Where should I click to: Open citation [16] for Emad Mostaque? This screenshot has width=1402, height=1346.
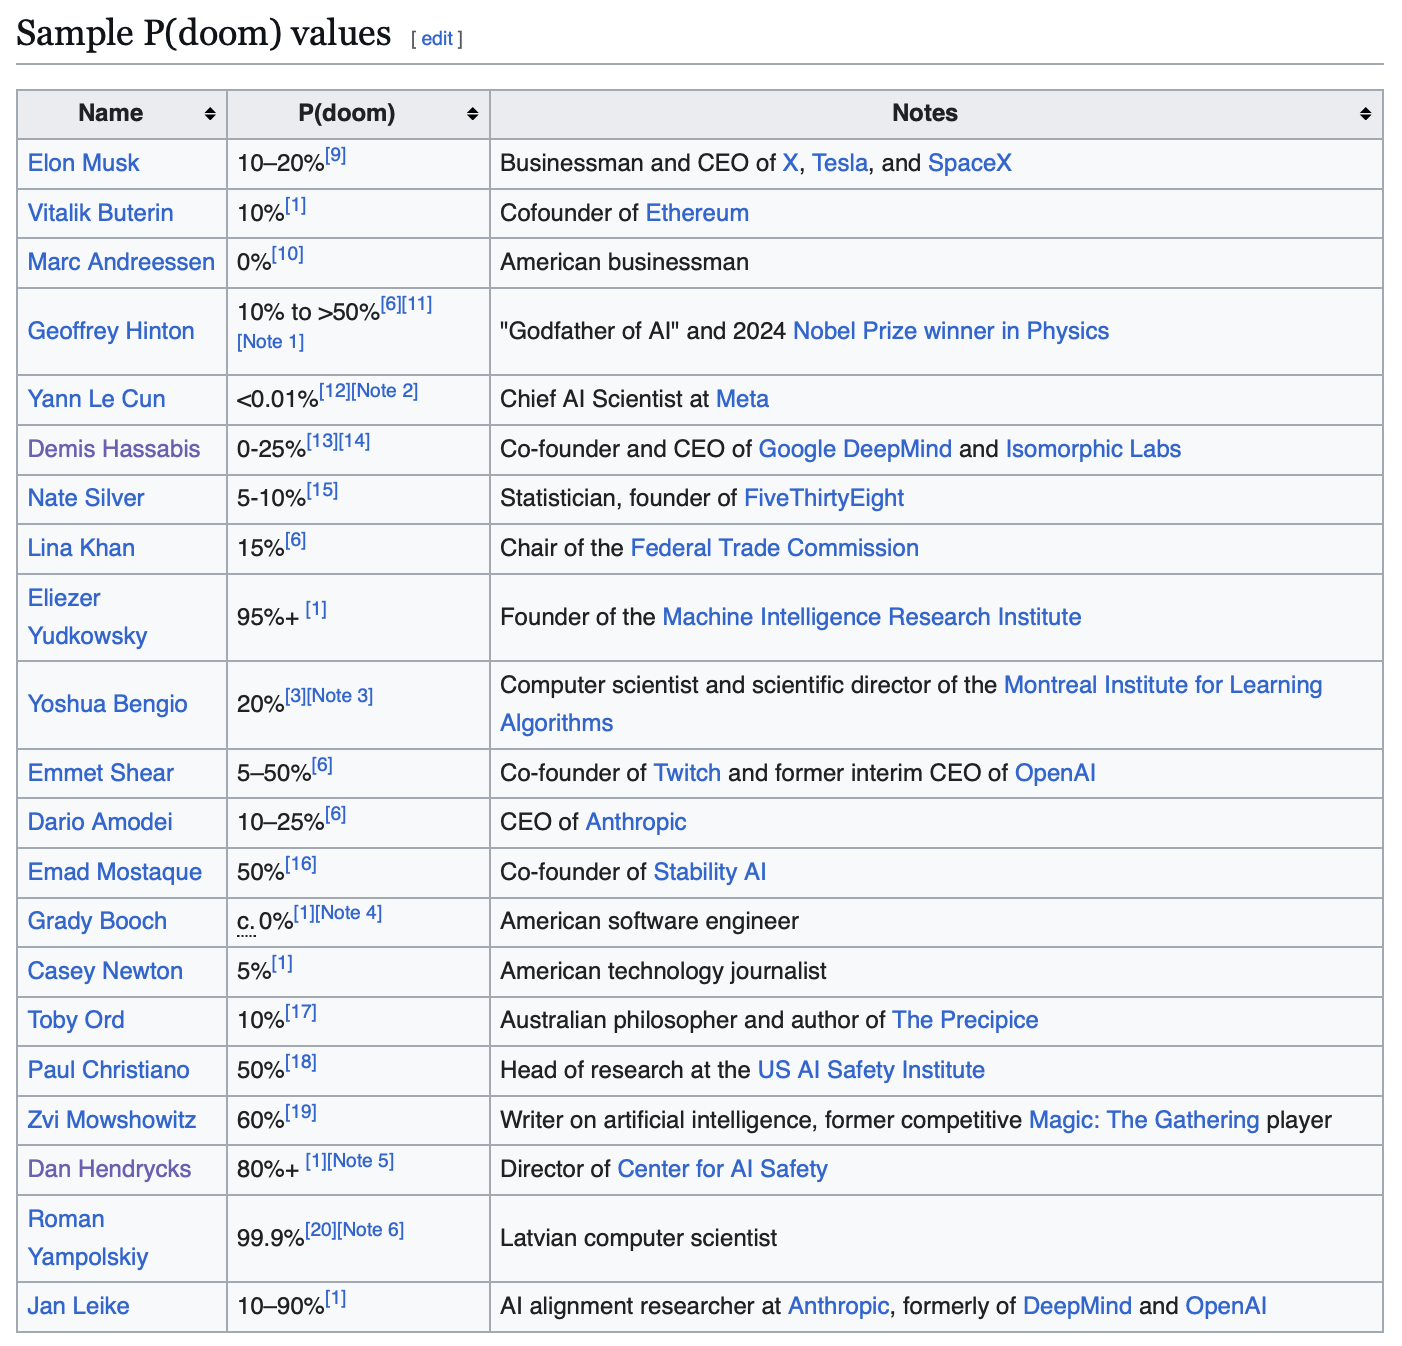(x=301, y=864)
